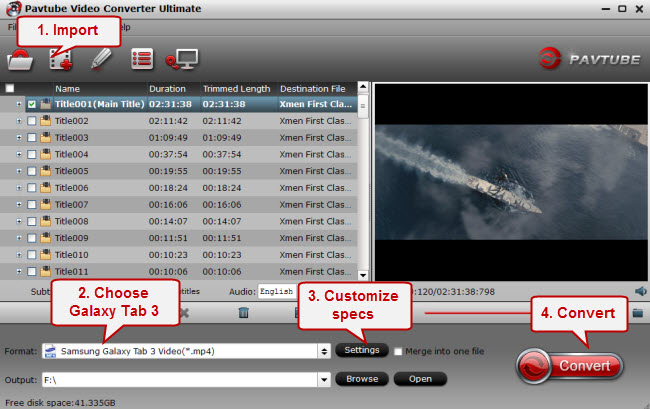This screenshot has width=650, height=409.
Task: Open the Settings button
Action: [361, 350]
